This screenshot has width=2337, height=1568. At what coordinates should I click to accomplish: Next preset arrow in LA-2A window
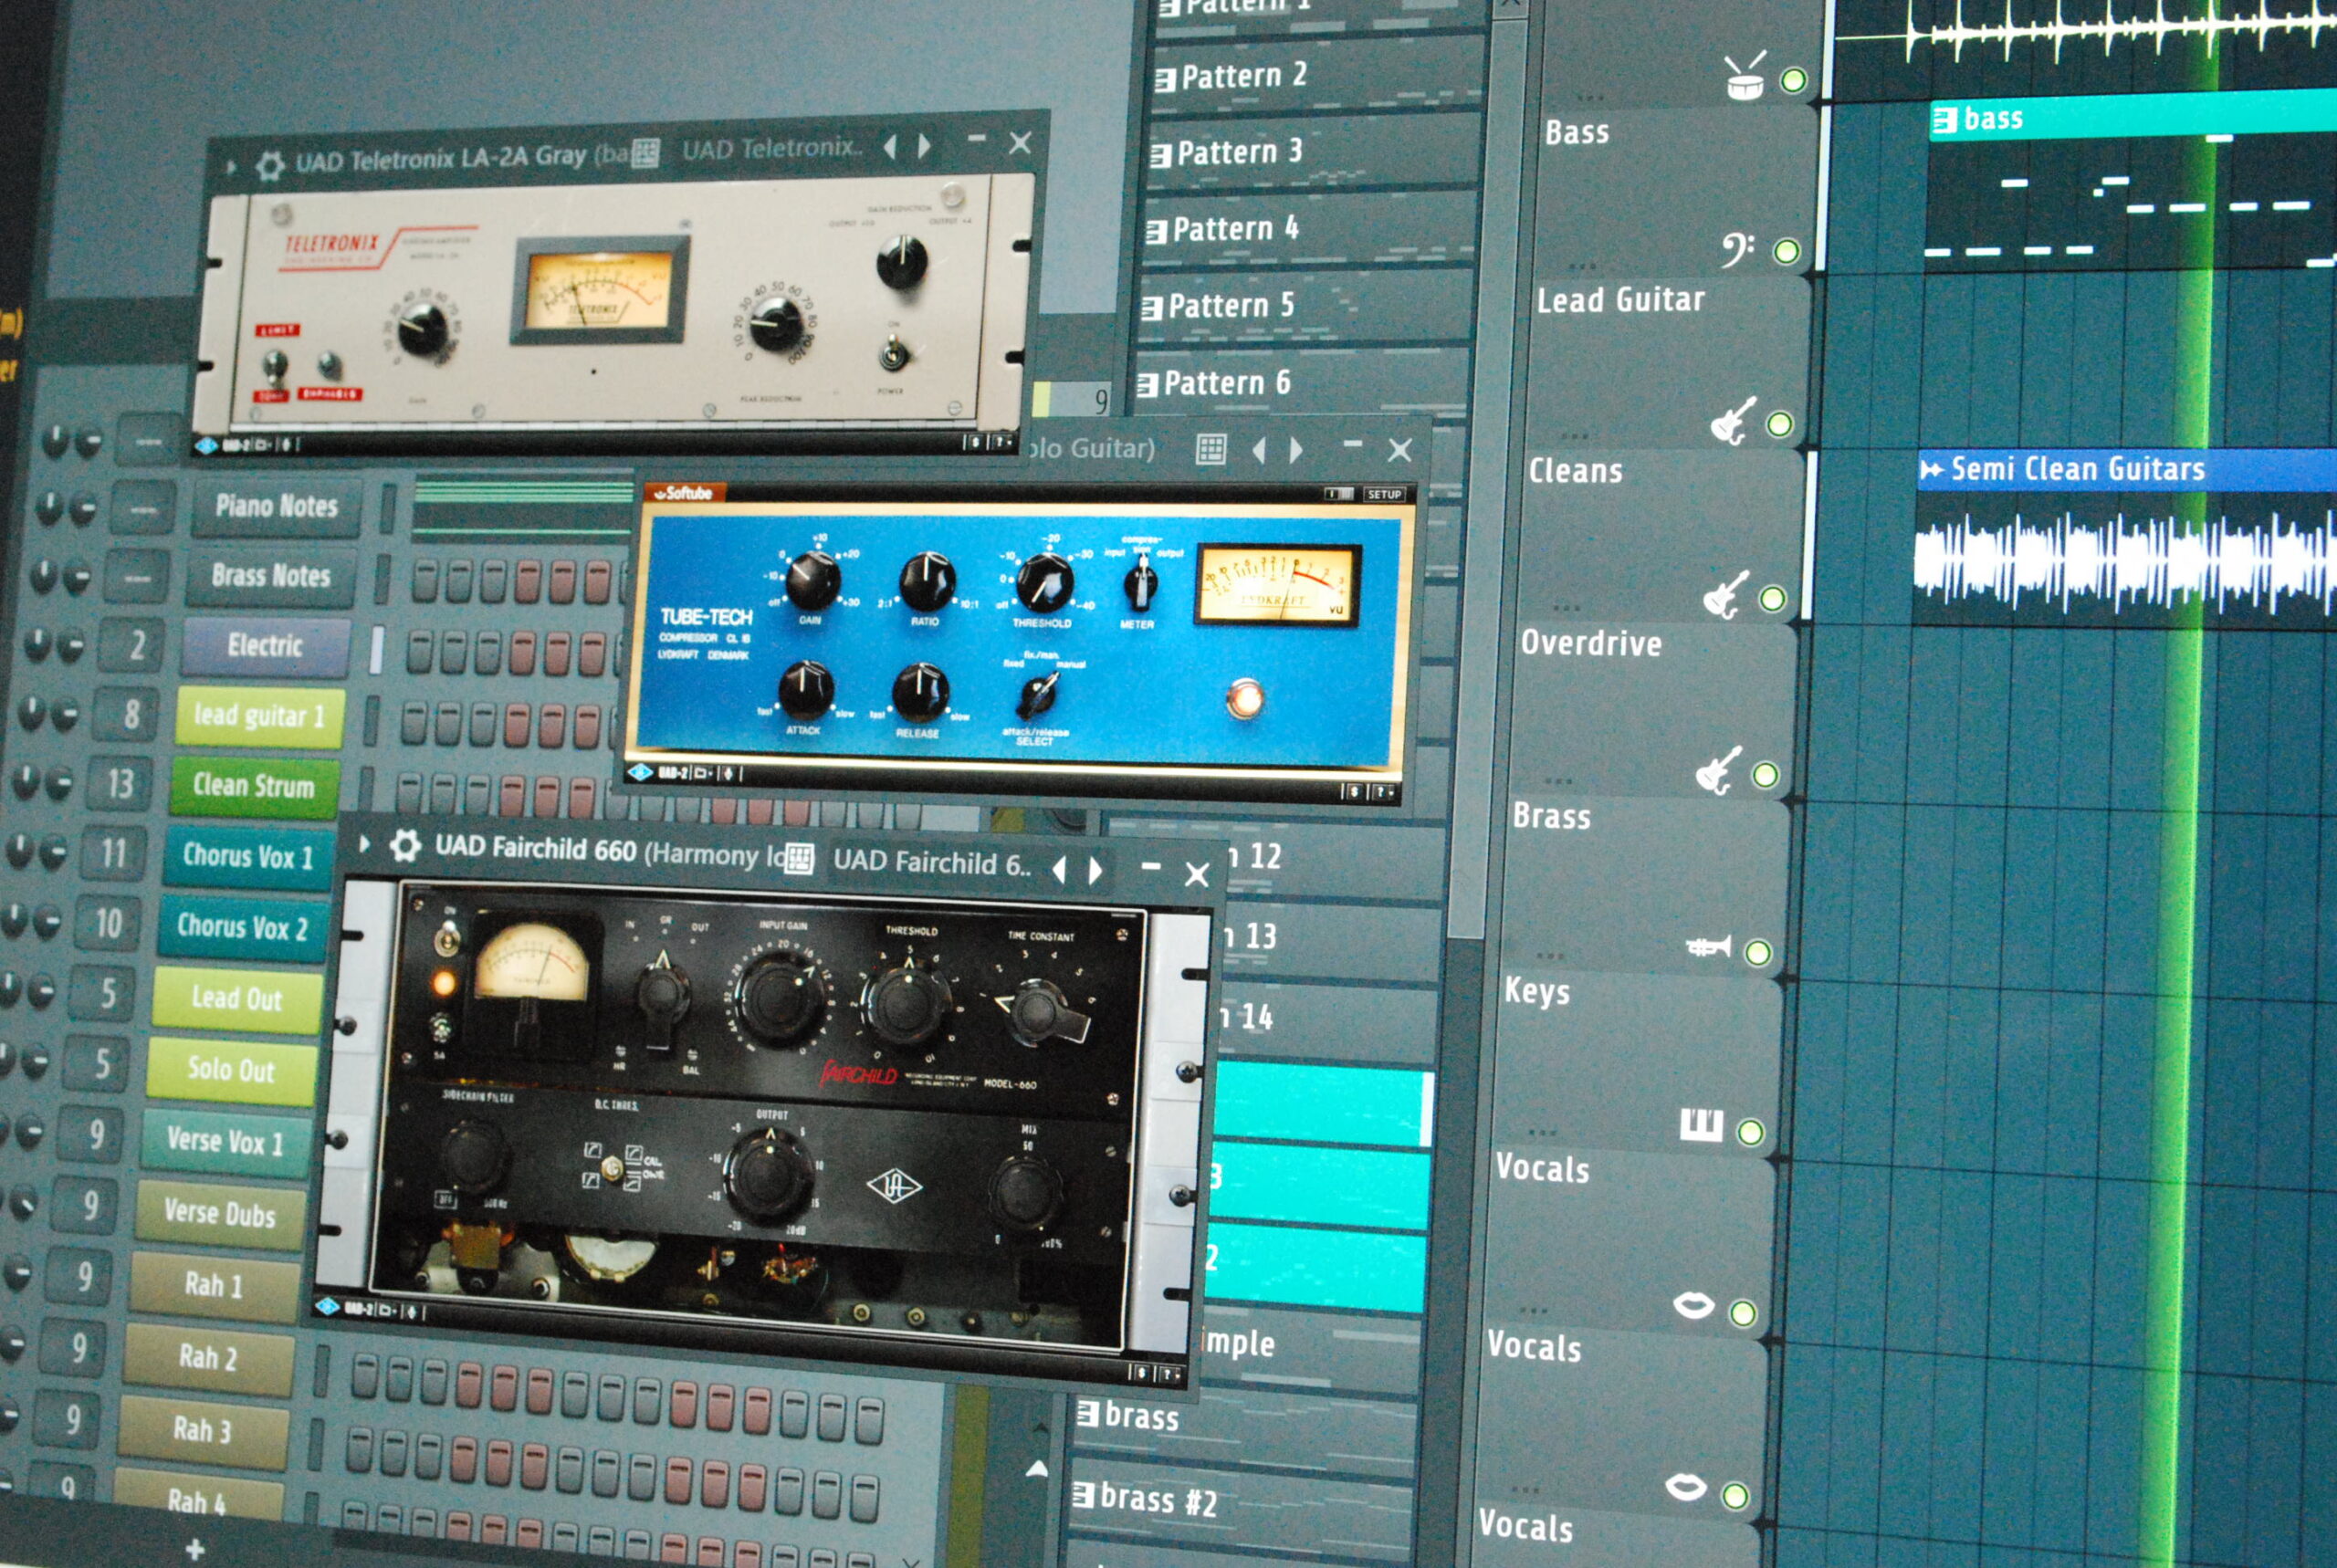925,147
